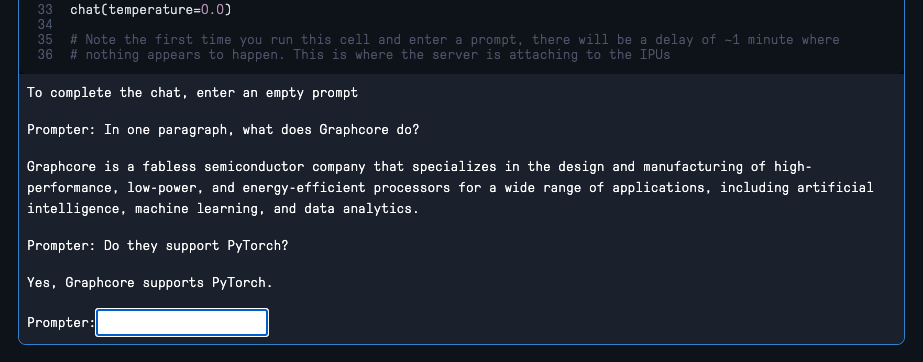The height and width of the screenshot is (362, 923).
Task: Click the 'Do they support PyTorch?' prompt line
Action: pos(158,245)
